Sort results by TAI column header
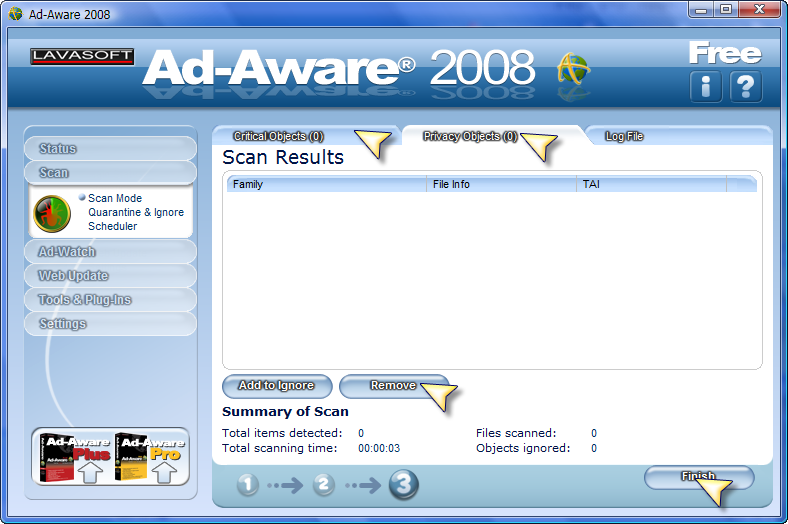The image size is (788, 524). pos(651,184)
